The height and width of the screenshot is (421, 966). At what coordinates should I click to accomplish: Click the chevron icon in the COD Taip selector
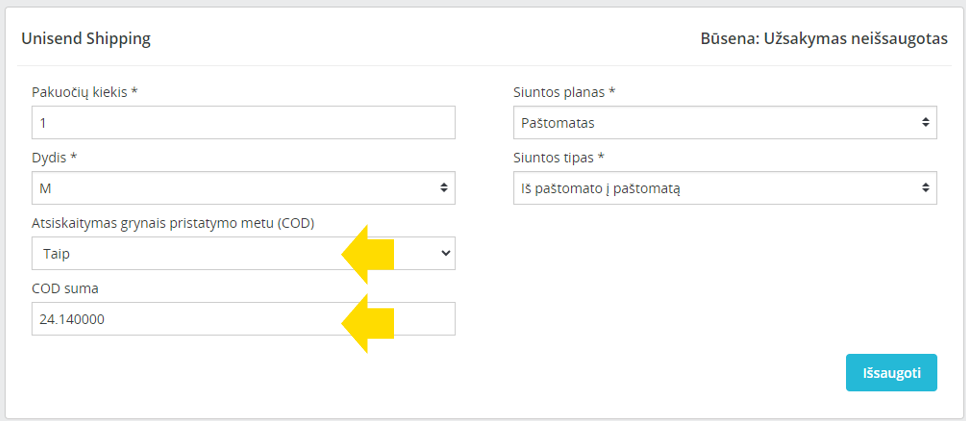[x=447, y=253]
